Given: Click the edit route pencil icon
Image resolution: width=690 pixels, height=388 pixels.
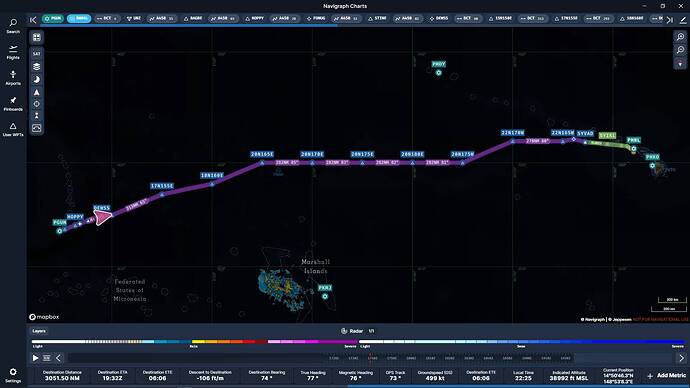Looking at the screenshot, I should (x=683, y=19).
